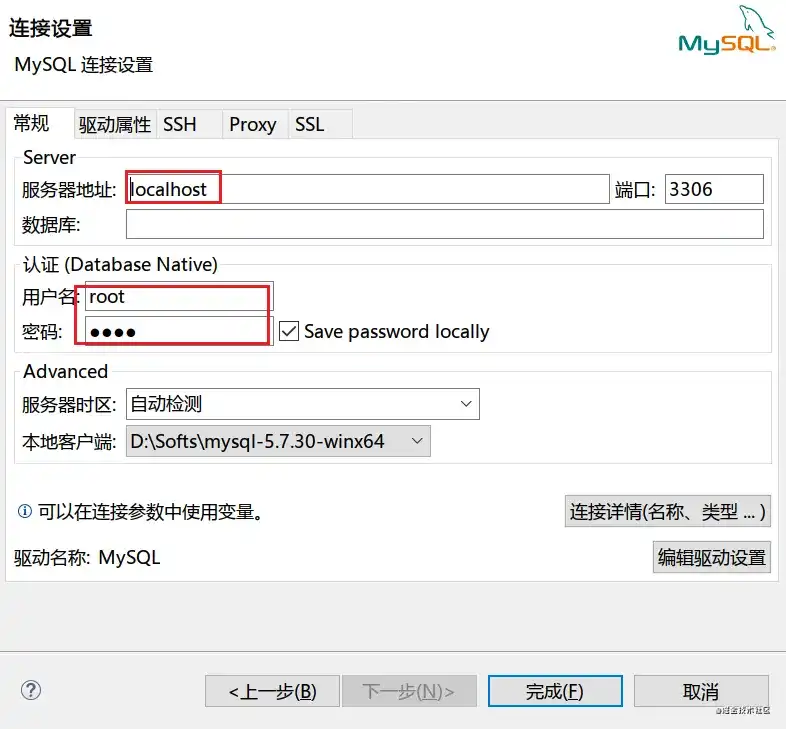
Task: Open the 本地客户端 dropdown arrow
Action: (417, 441)
